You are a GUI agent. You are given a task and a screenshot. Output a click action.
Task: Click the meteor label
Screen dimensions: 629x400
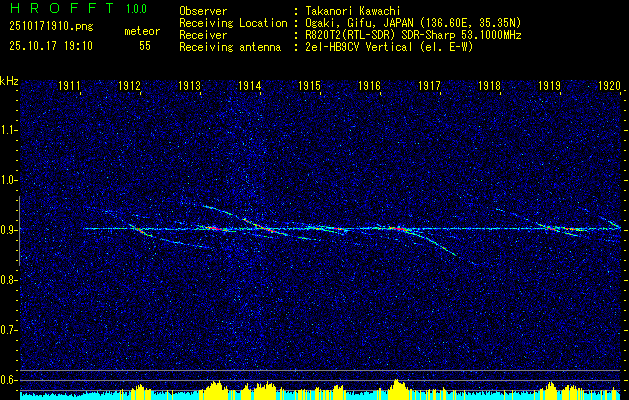click(x=142, y=31)
